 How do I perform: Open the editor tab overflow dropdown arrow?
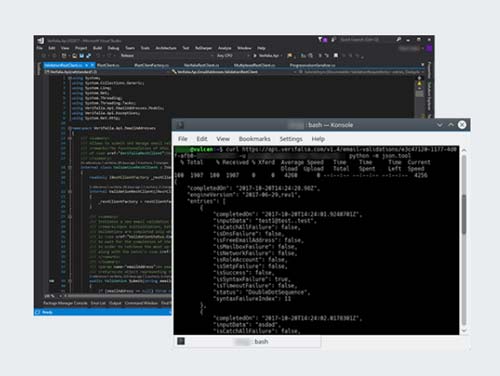tap(423, 65)
